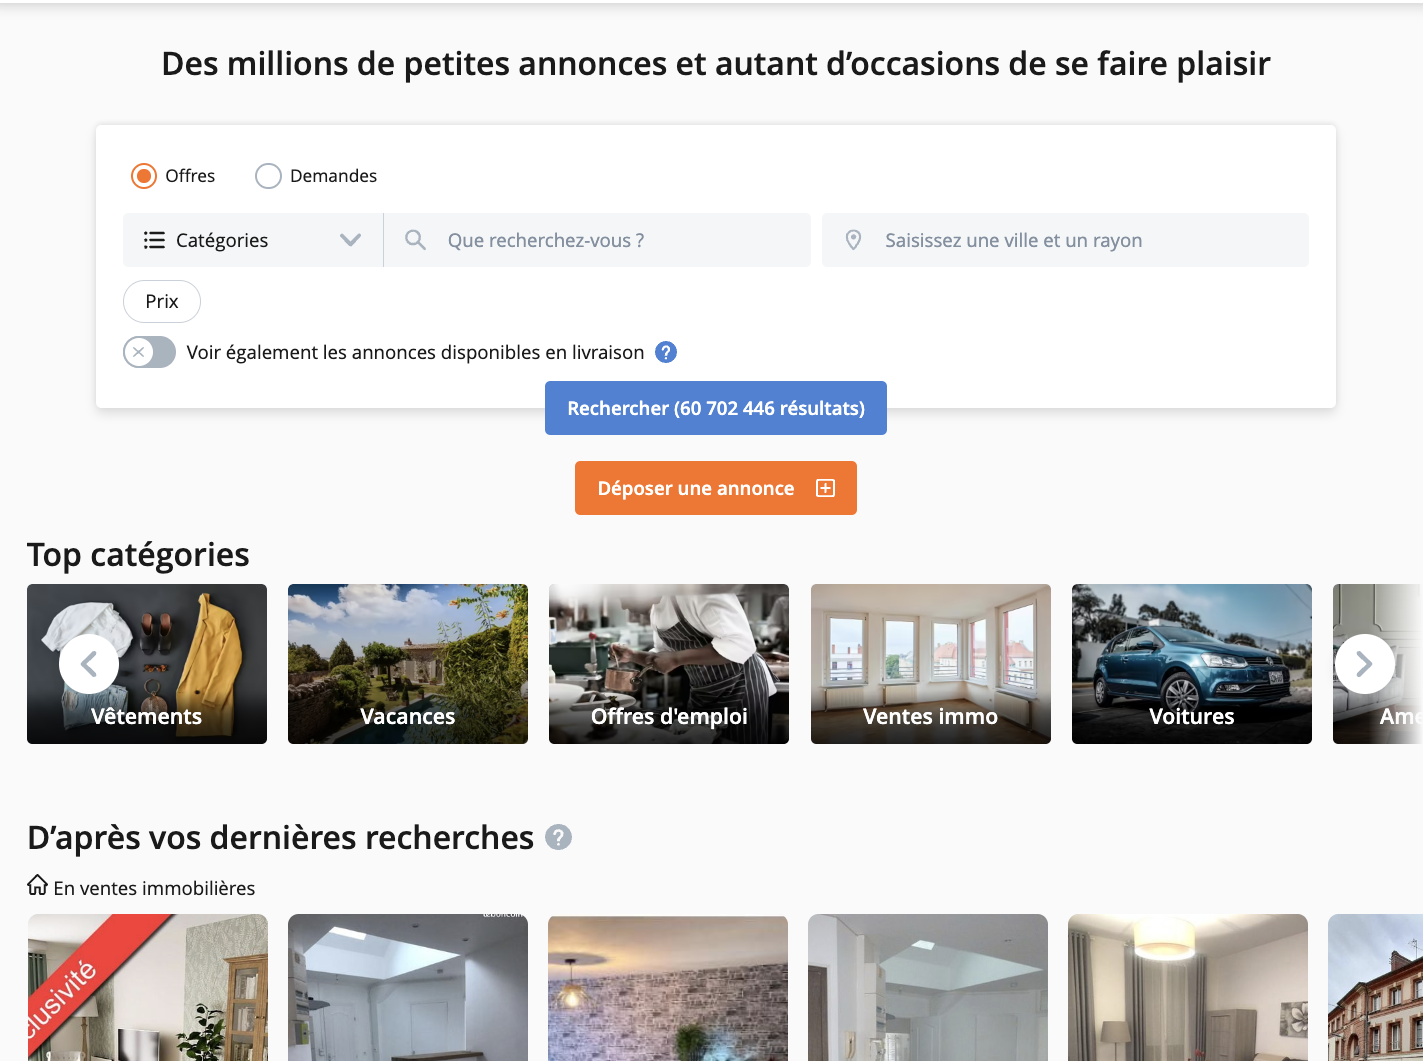The image size is (1423, 1061).
Task: Select the Offres radio button
Action: 144,176
